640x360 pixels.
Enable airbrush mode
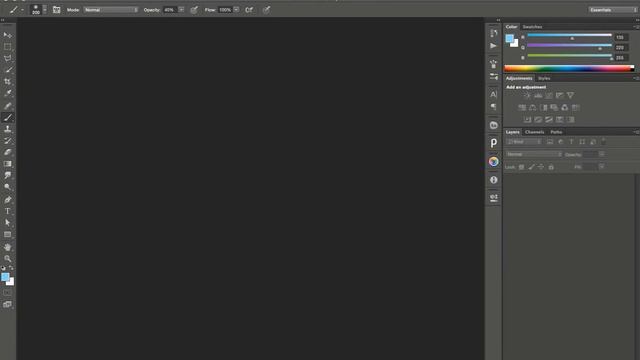point(249,10)
